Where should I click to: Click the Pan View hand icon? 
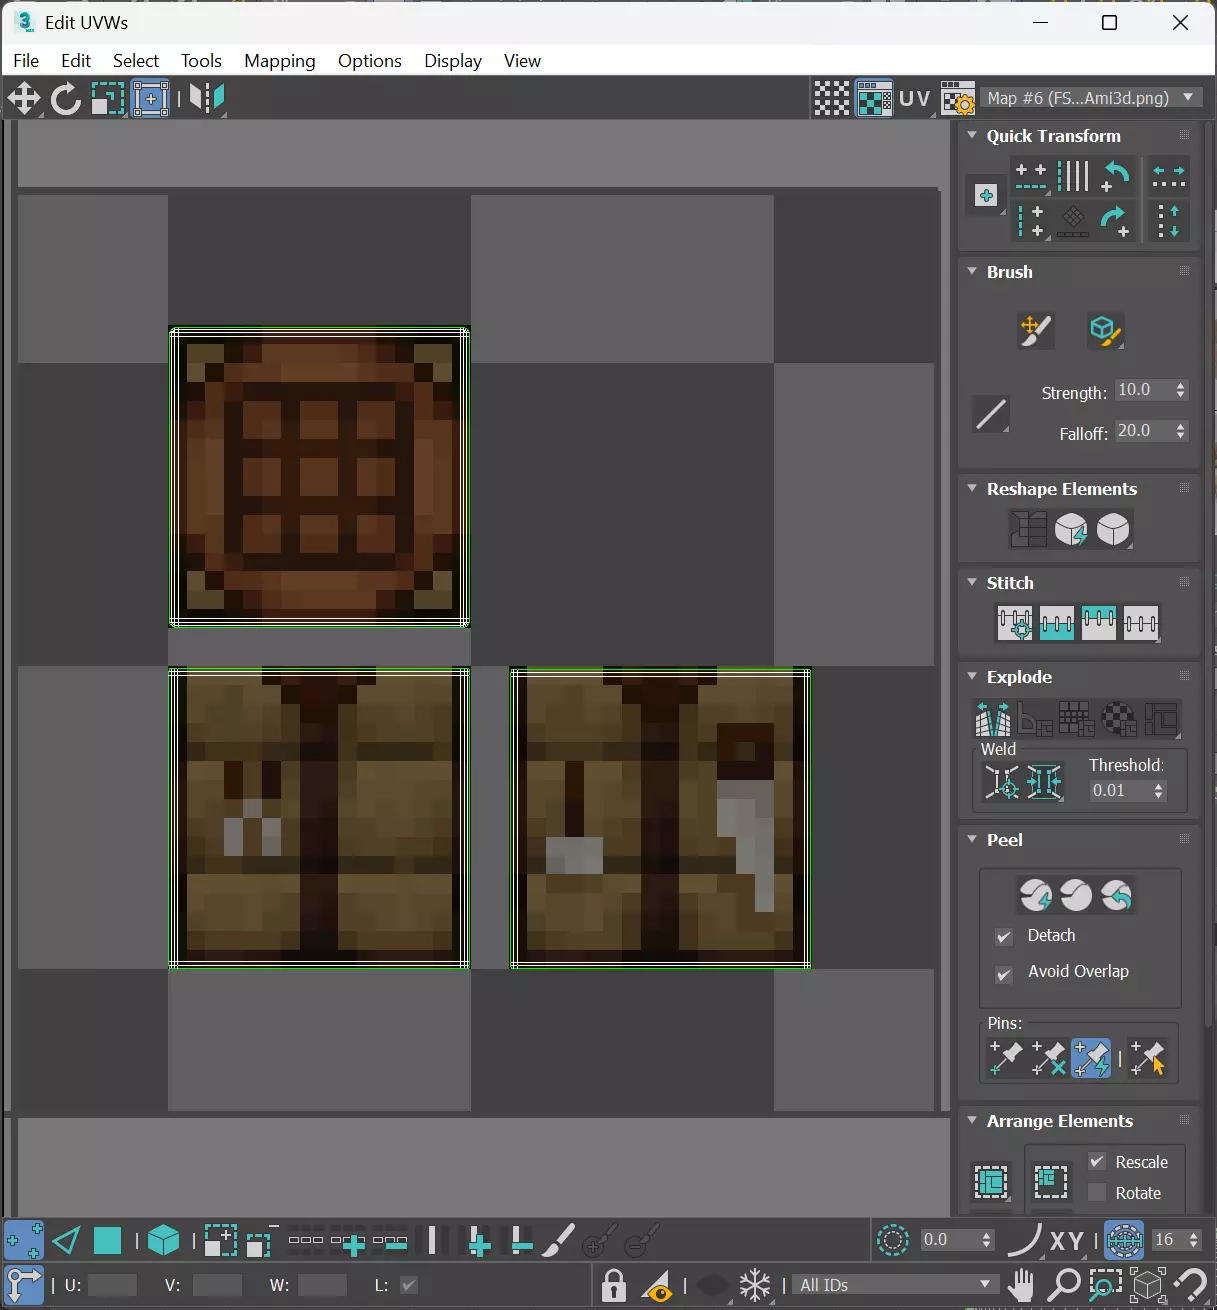[x=1021, y=1285]
